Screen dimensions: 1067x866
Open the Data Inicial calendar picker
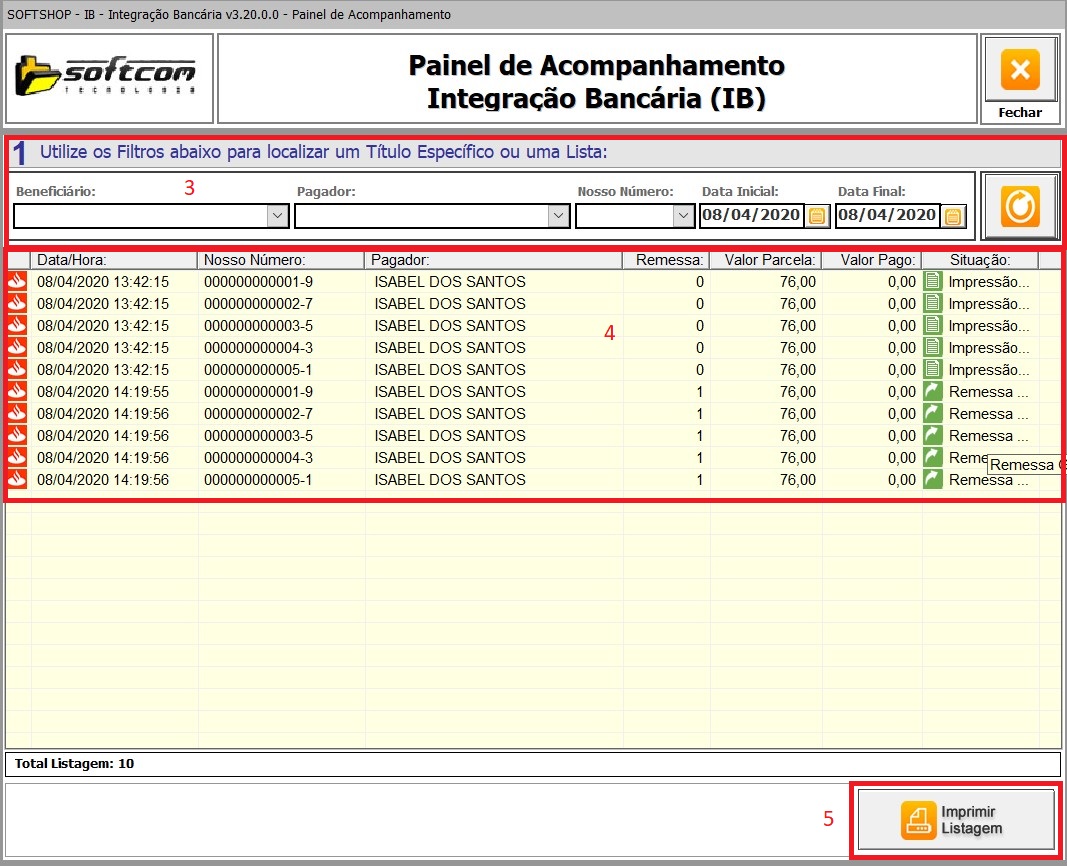tap(817, 216)
